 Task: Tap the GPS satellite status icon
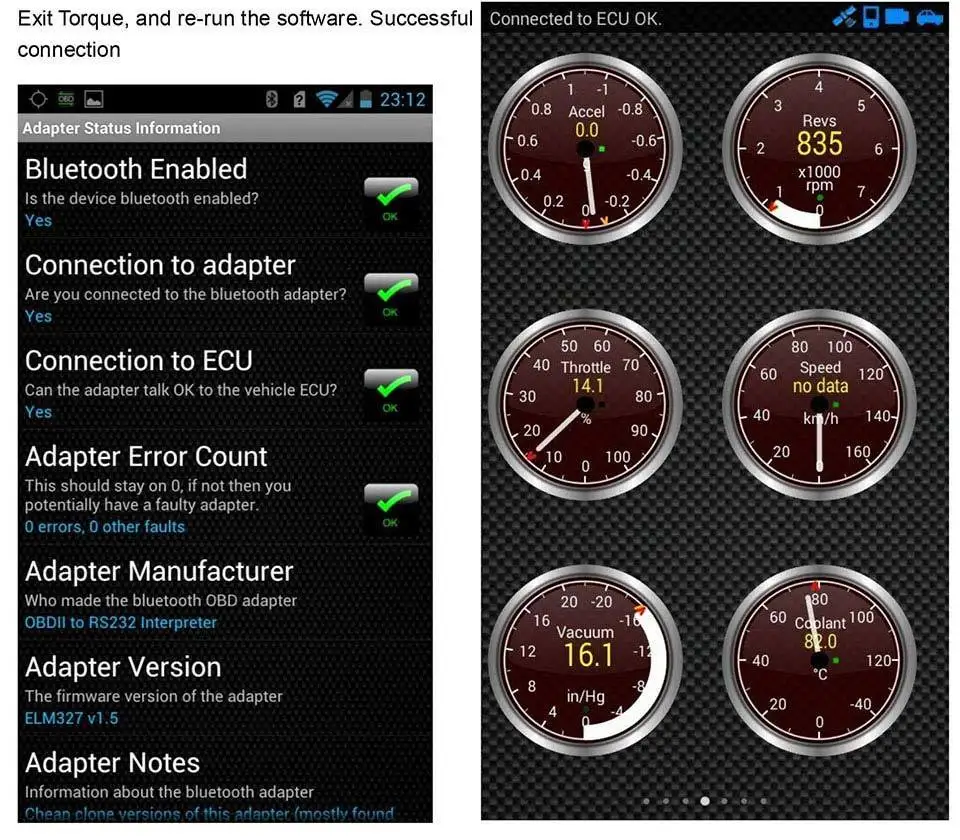[845, 15]
